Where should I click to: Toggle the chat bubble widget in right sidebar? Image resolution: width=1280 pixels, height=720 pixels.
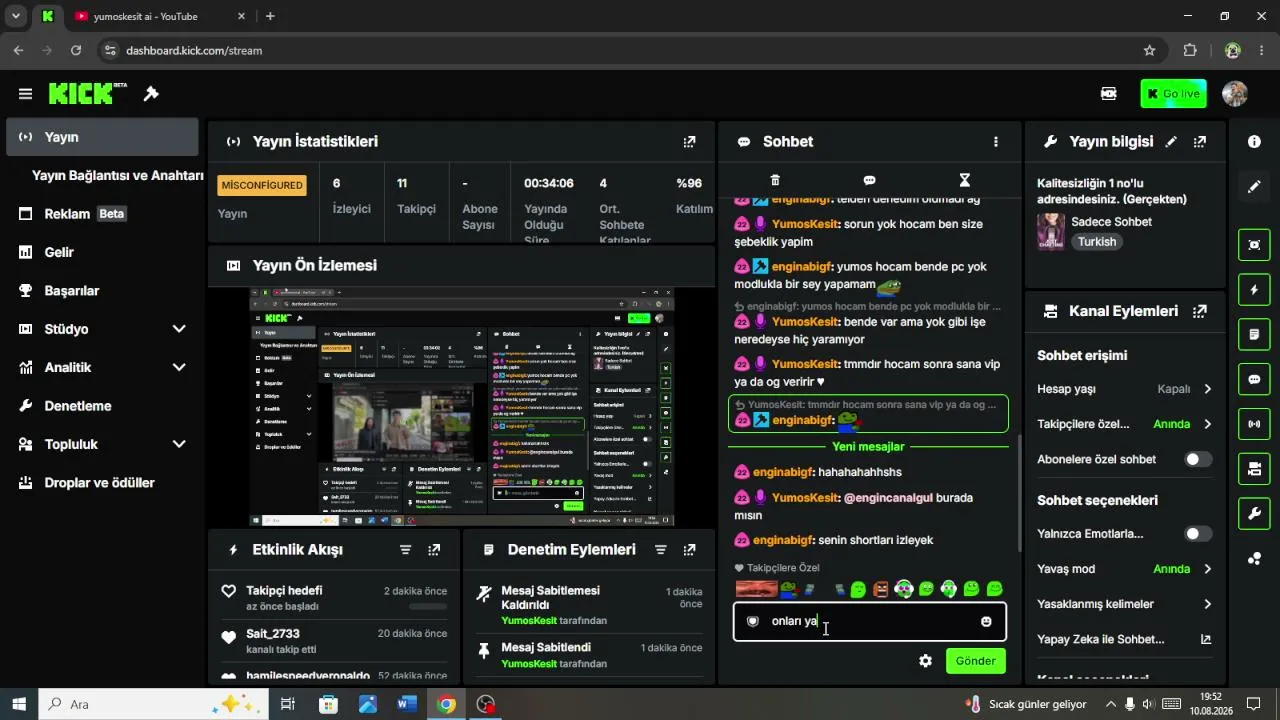click(1254, 380)
